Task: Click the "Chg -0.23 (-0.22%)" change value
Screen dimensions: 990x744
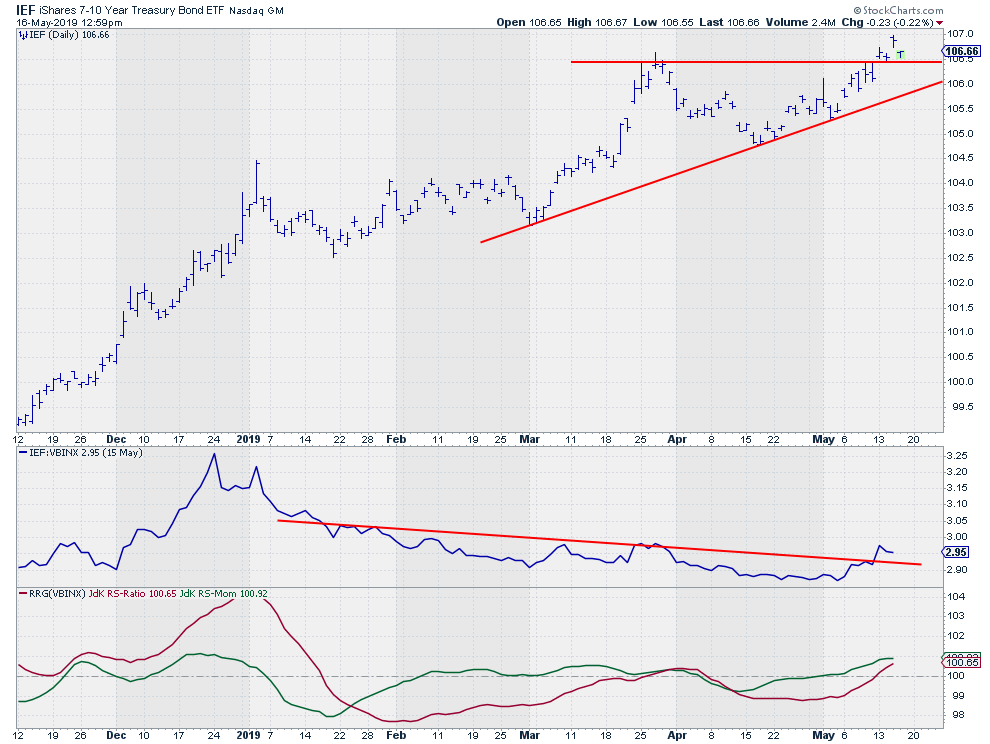Action: tap(887, 22)
